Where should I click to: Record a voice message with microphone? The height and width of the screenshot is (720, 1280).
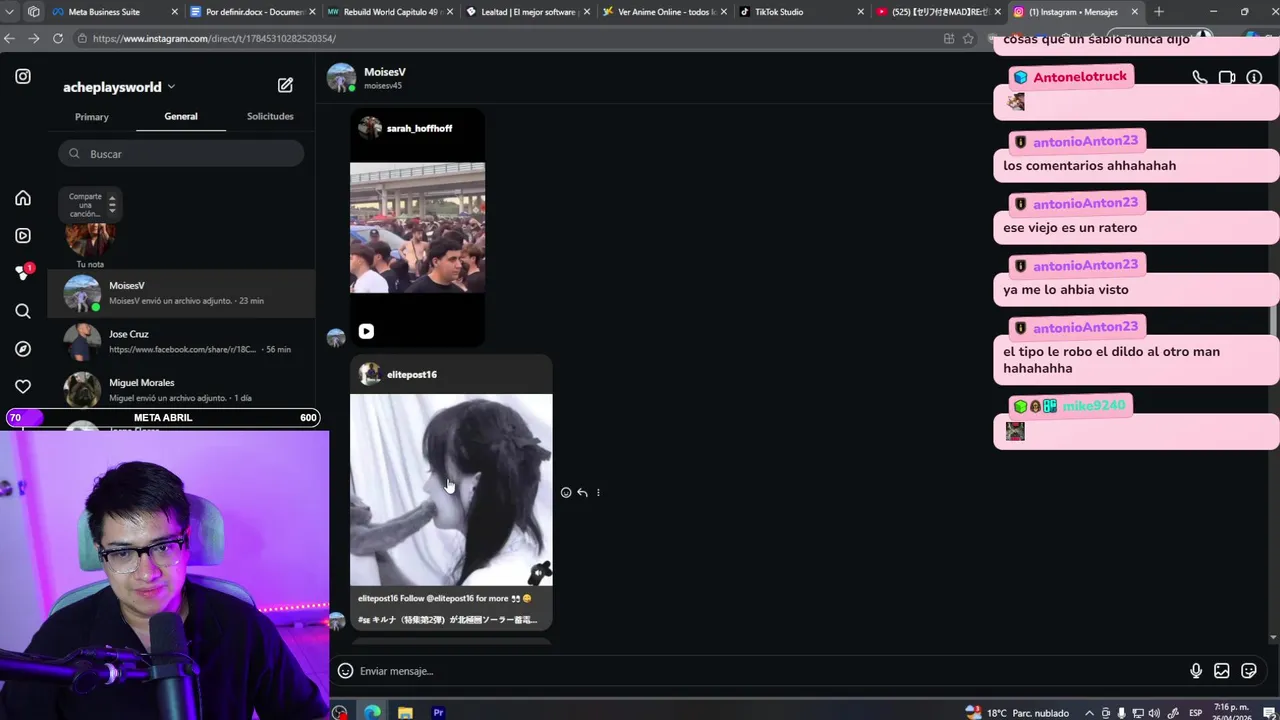point(1196,671)
